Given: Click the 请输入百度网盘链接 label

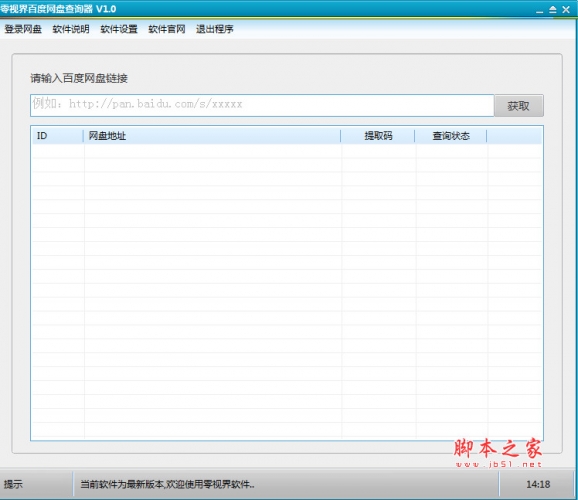Looking at the screenshot, I should pyautogui.click(x=79, y=78).
